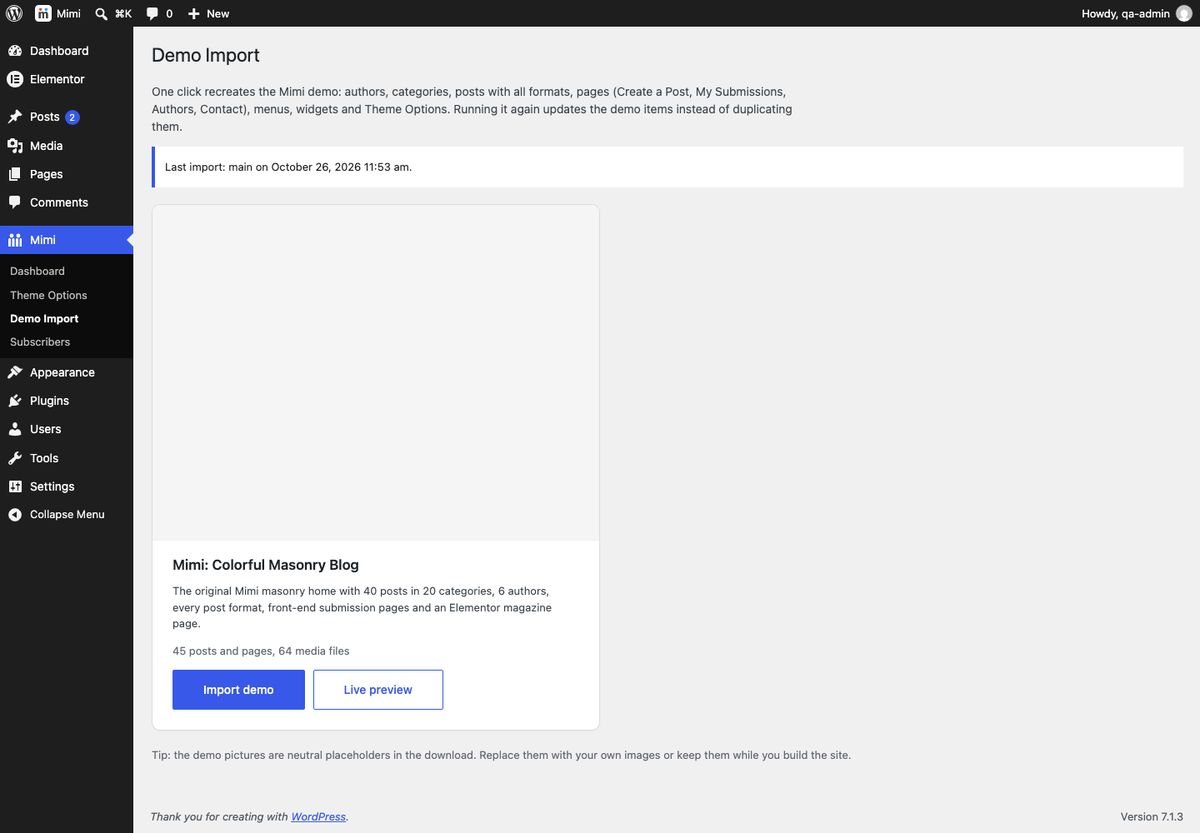
Task: Open the Elementor menu item
Action: pos(57,79)
